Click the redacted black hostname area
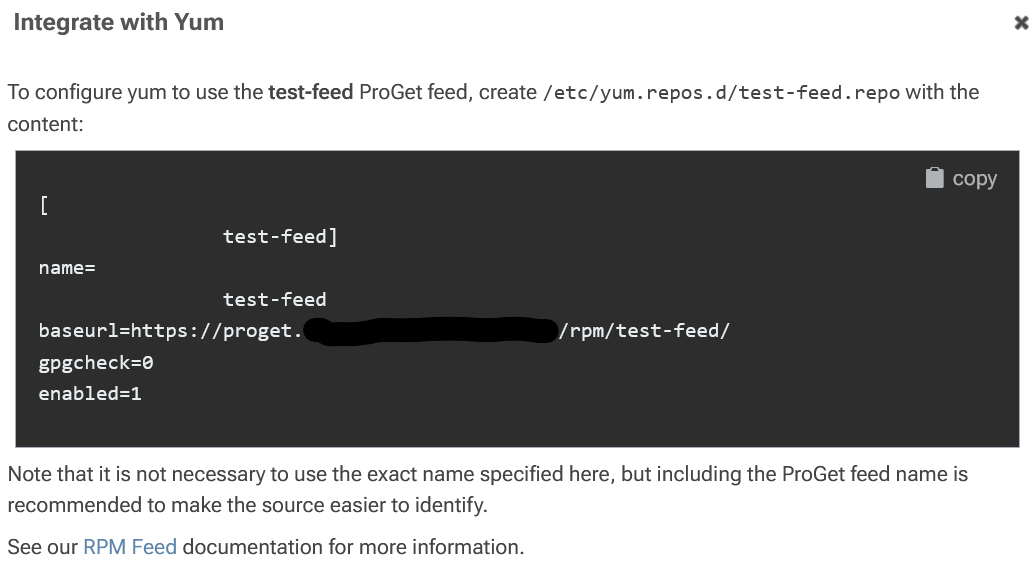1029x564 pixels. tap(430, 331)
